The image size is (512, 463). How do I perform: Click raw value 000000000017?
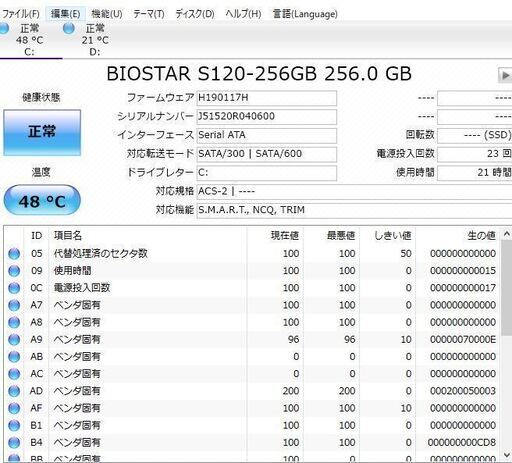[x=463, y=288]
